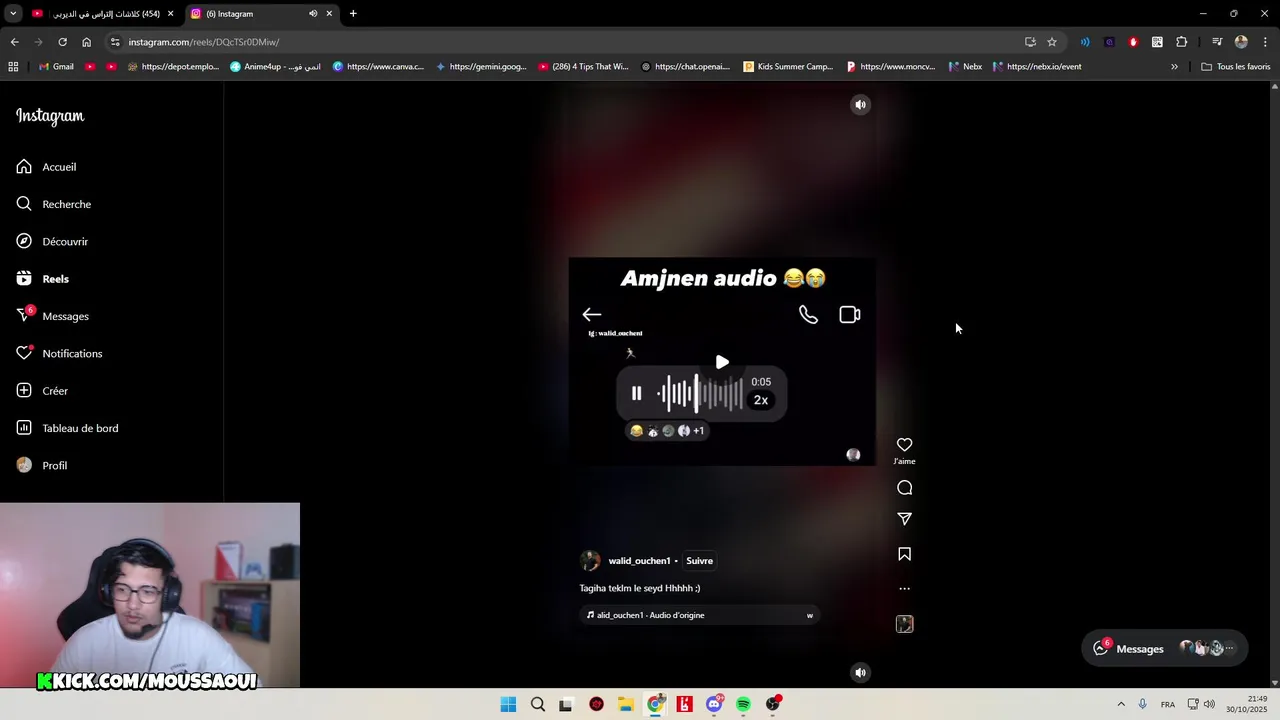Switch to the YouTube (454) tab
This screenshot has width=1280, height=720.
click(x=103, y=14)
